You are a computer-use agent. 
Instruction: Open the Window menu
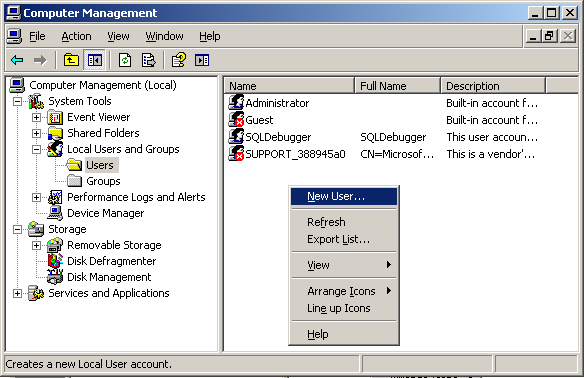164,36
